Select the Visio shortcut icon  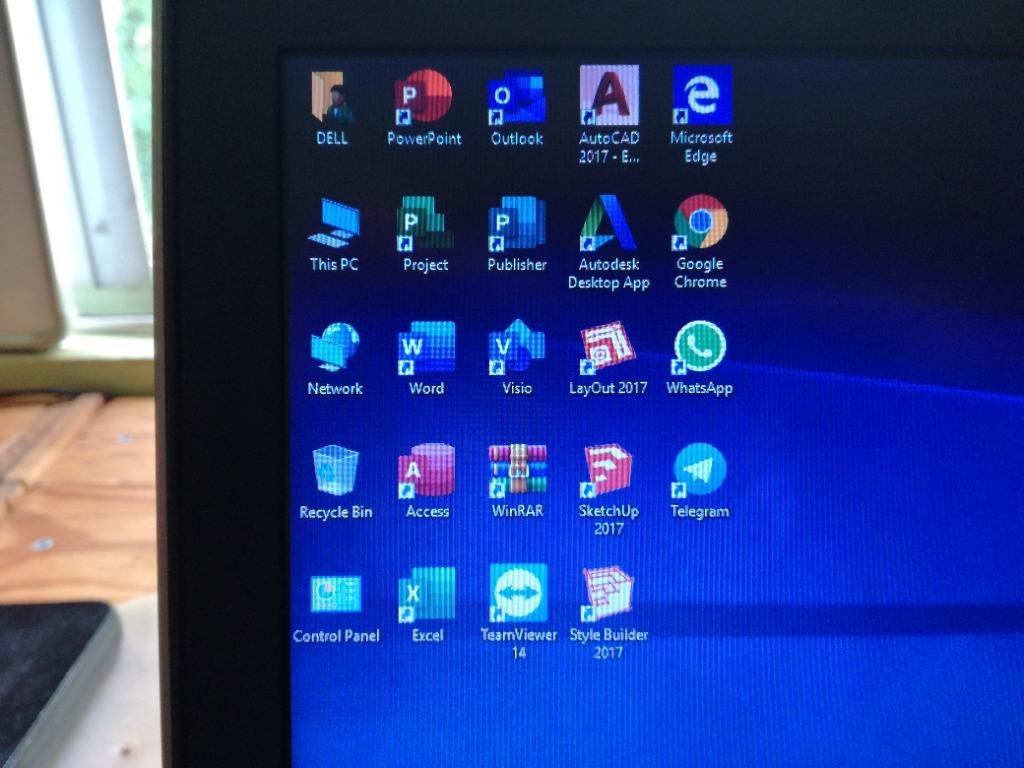click(x=517, y=348)
